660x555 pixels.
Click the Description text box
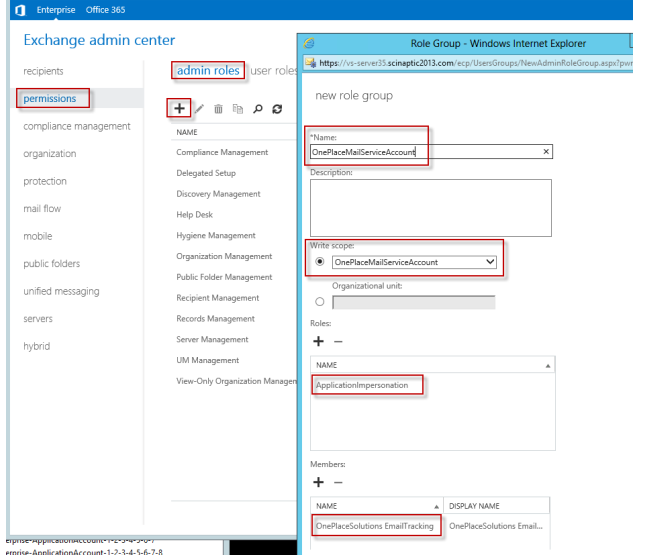pos(430,207)
